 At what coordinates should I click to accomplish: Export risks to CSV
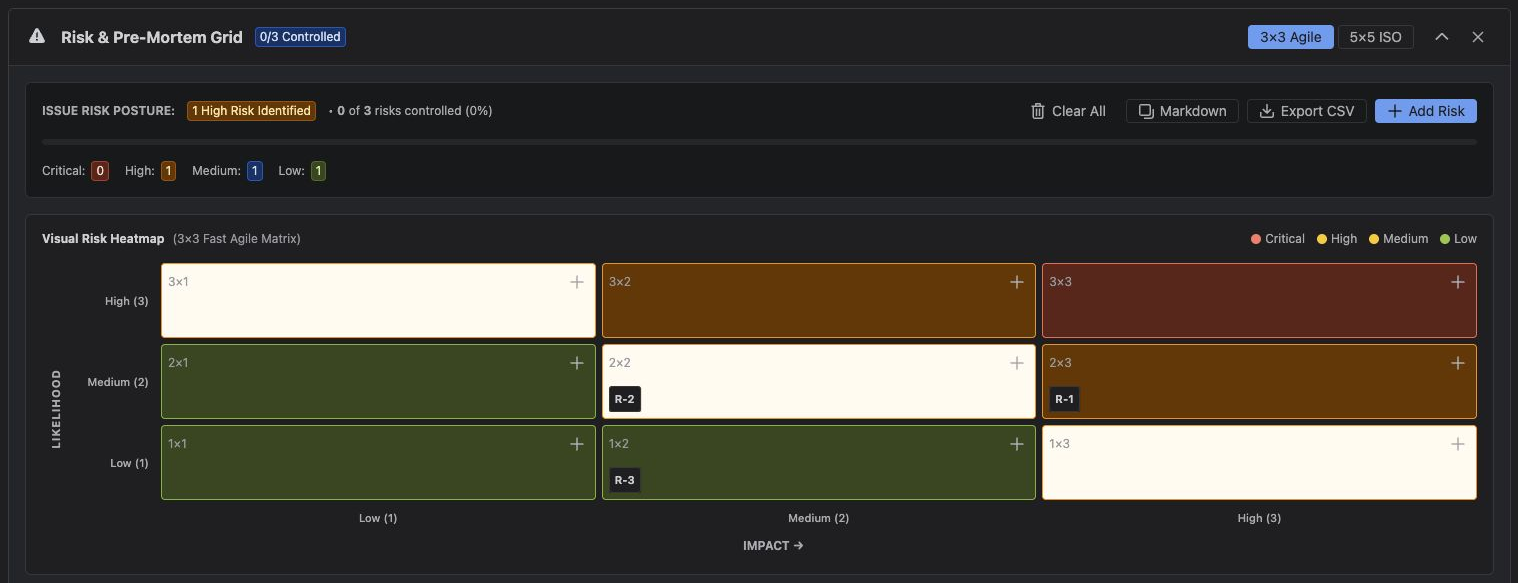pos(1307,111)
